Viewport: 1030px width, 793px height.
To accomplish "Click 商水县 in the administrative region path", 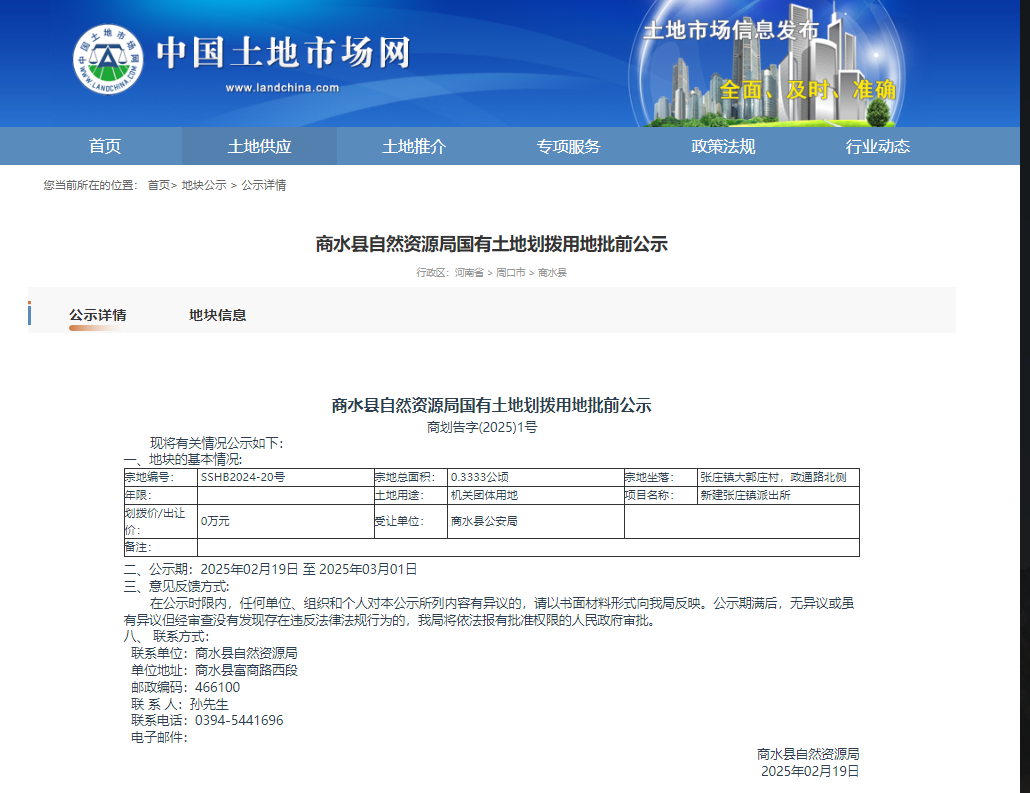I will (552, 272).
